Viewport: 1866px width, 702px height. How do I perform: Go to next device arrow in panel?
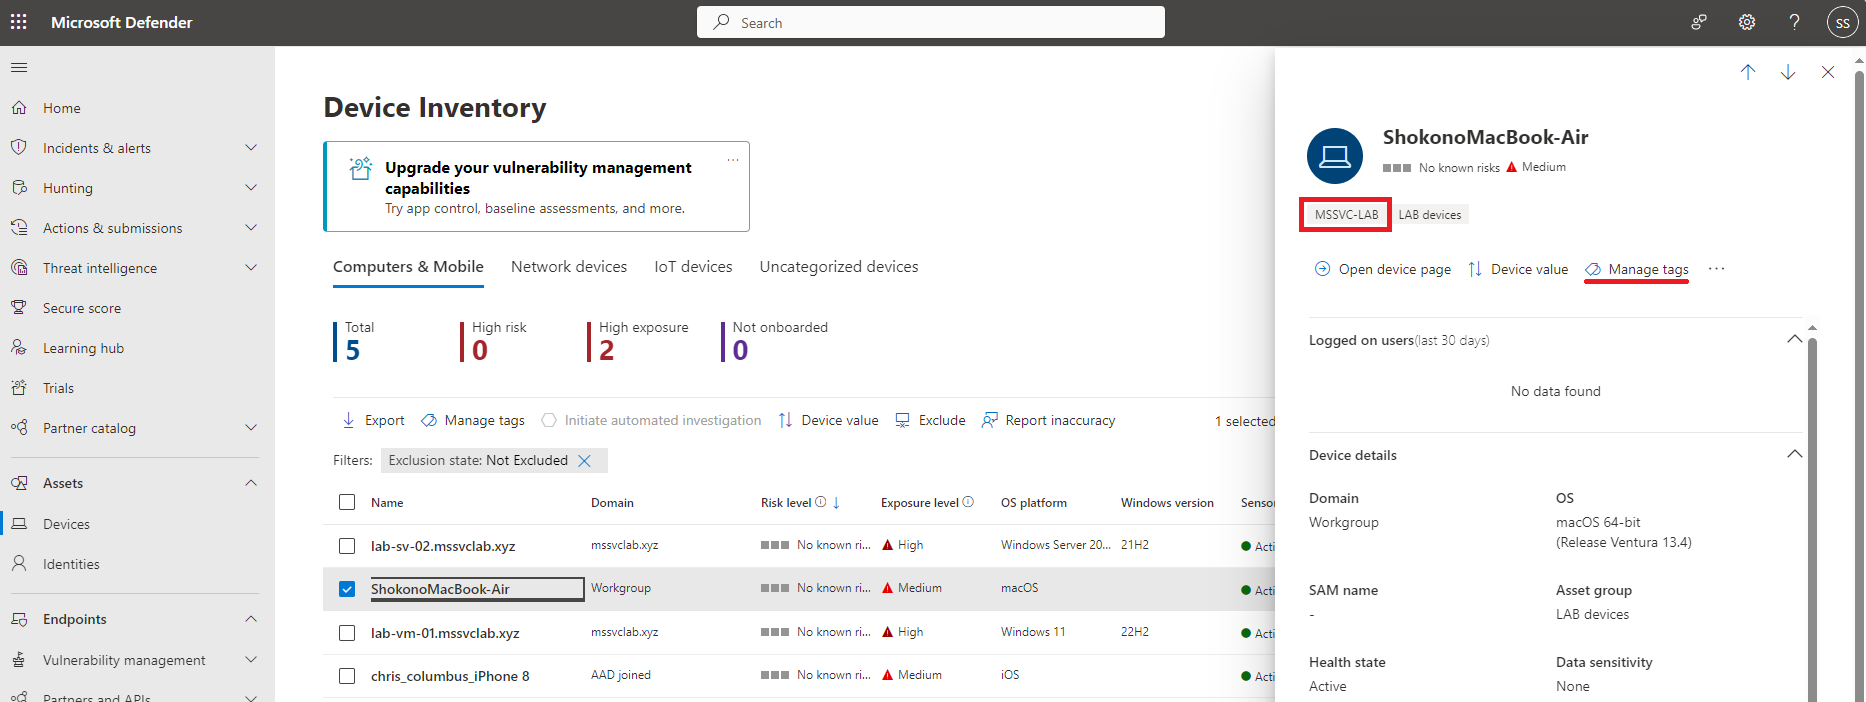(x=1788, y=72)
